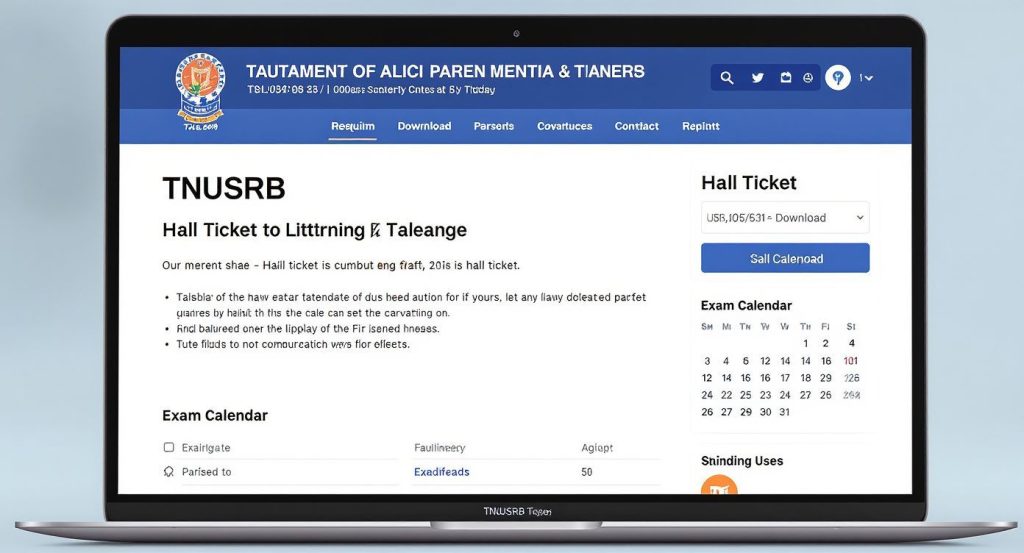This screenshot has height=553, width=1024.
Task: Choose date 18 in the calendar
Action: pos(806,378)
